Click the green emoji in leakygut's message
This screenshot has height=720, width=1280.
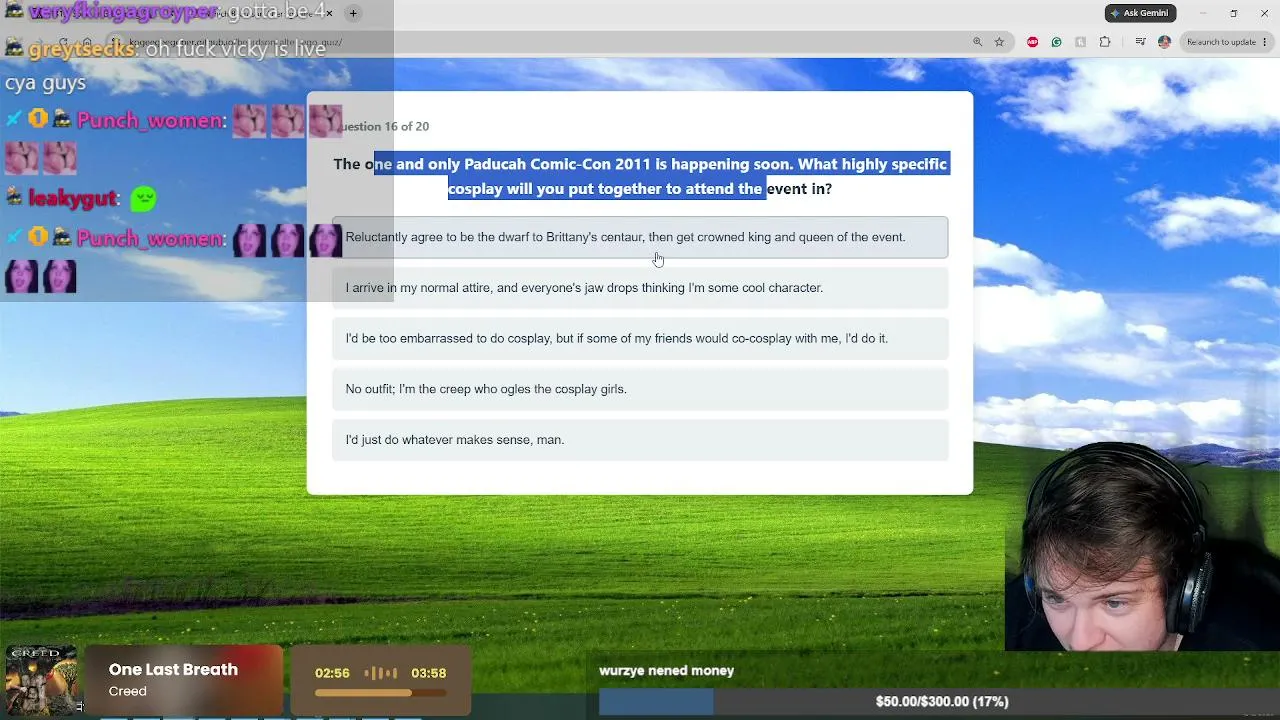pyautogui.click(x=143, y=199)
